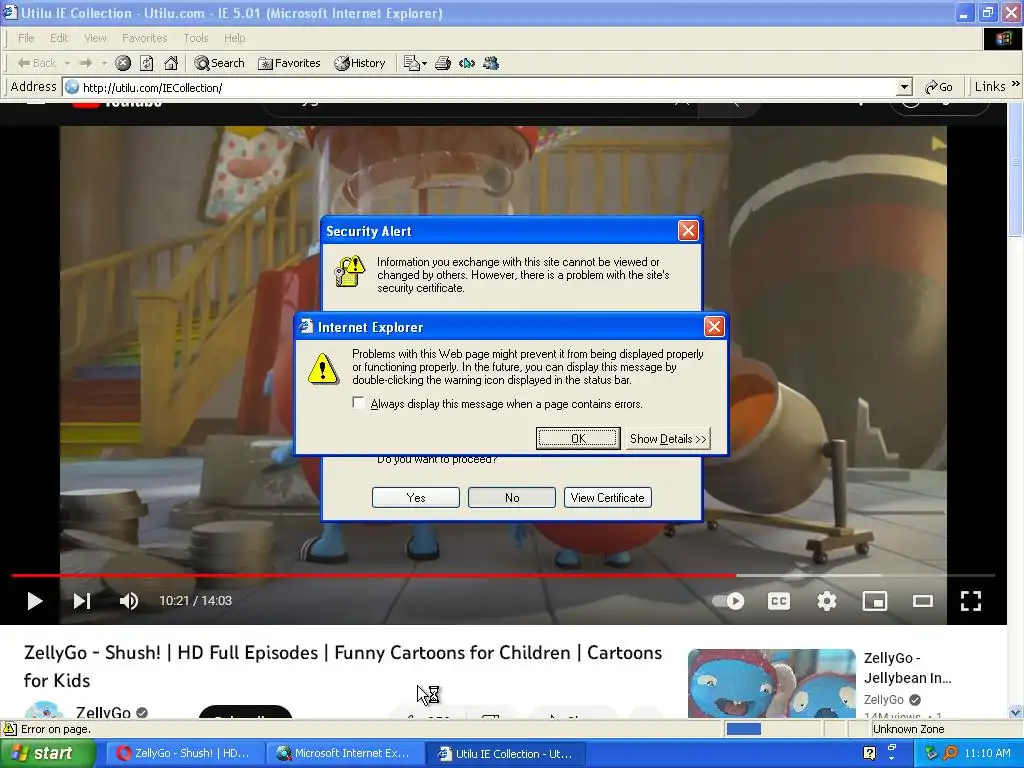Click the Mail toolbar icon

click(x=411, y=63)
